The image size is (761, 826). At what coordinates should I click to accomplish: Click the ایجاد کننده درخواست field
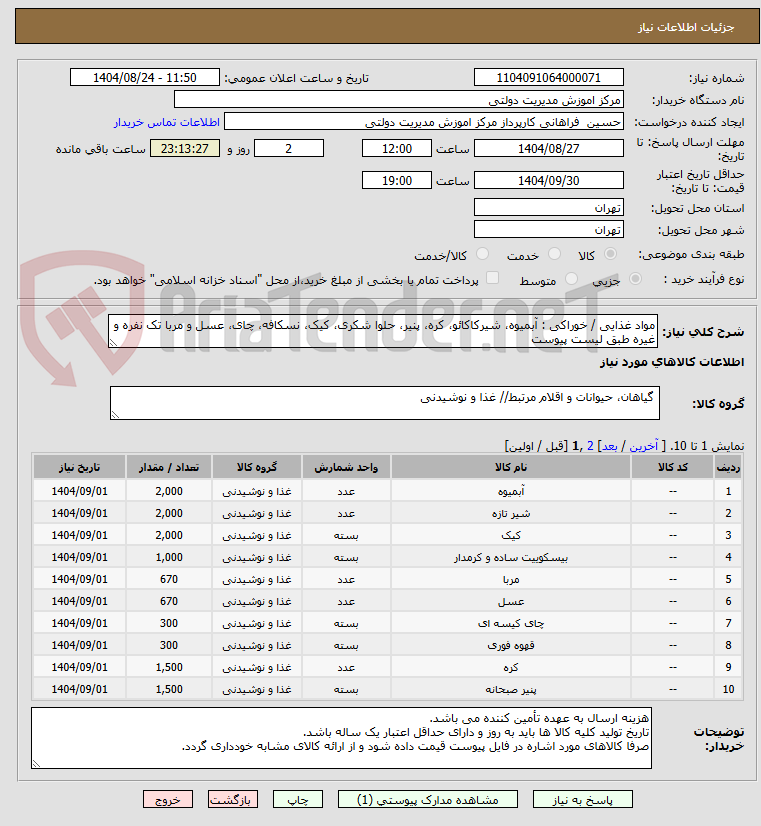[423, 122]
